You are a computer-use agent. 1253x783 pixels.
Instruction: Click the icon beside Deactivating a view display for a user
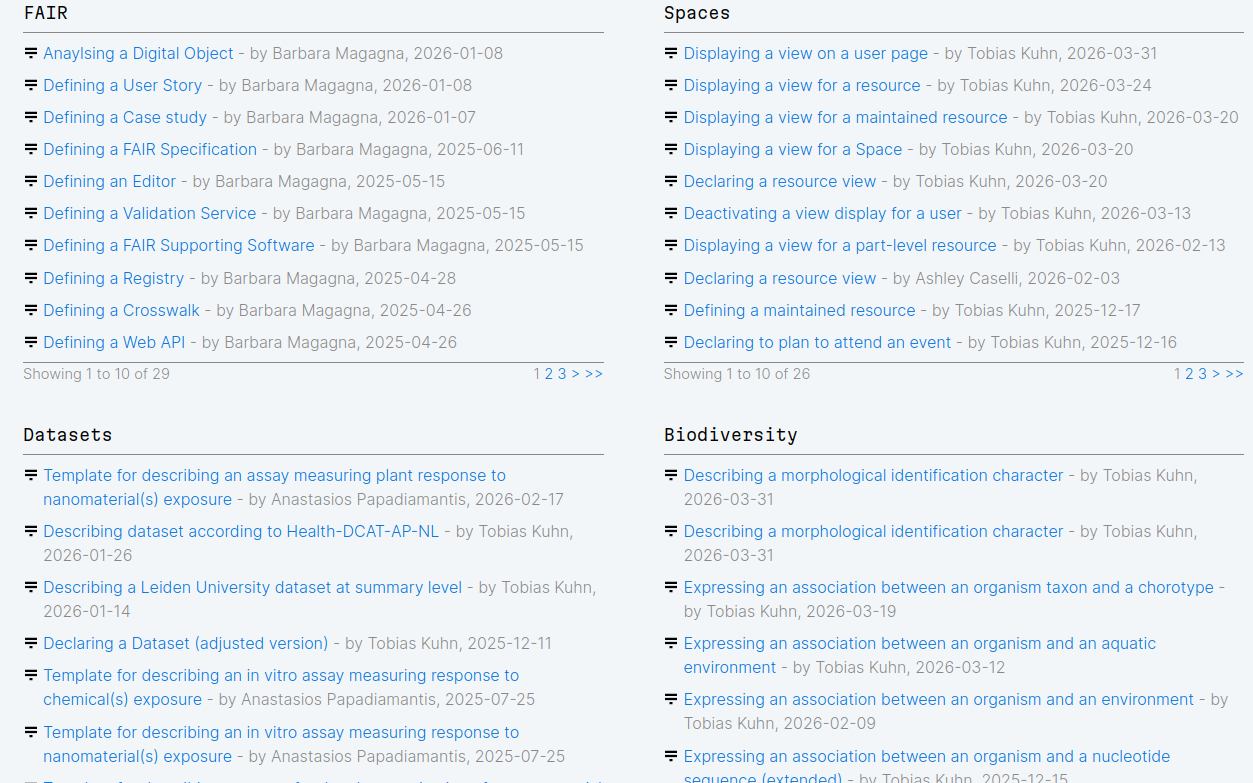[x=671, y=214]
